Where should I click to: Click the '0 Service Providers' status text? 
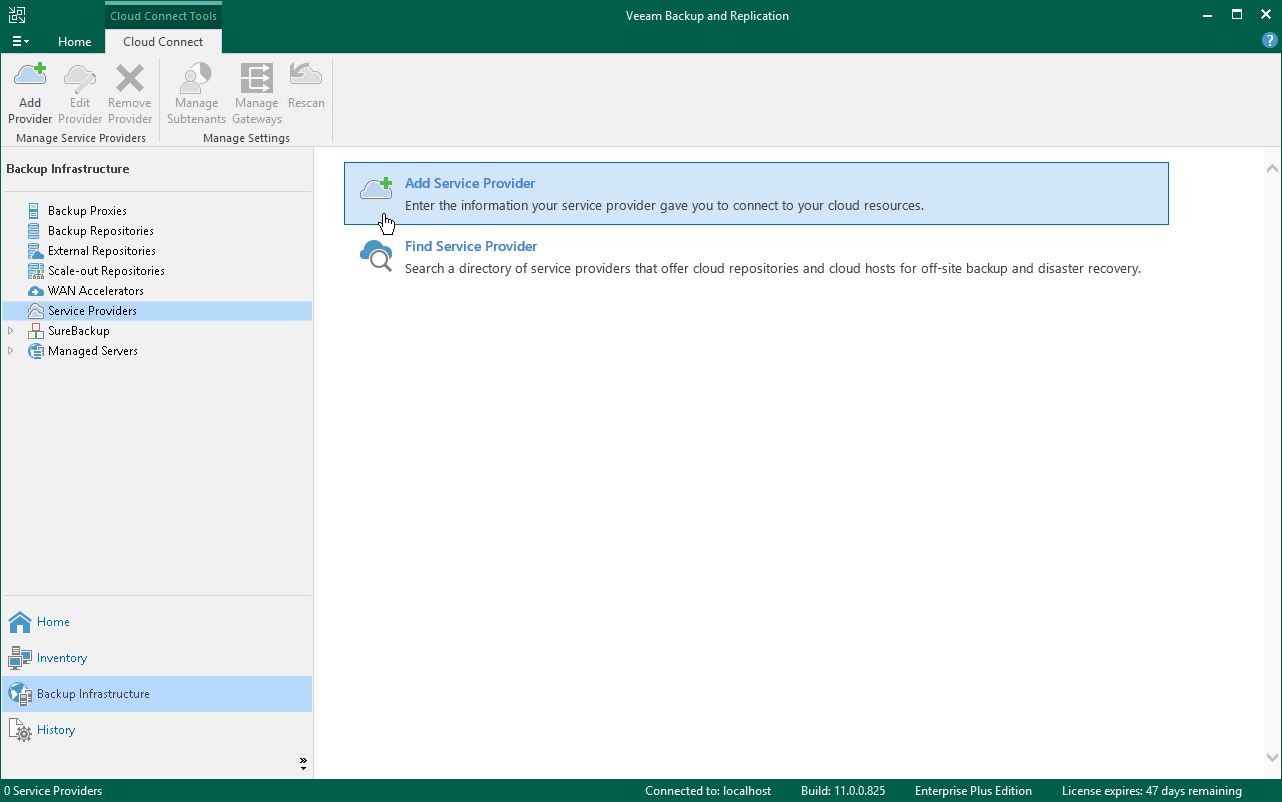coord(53,791)
